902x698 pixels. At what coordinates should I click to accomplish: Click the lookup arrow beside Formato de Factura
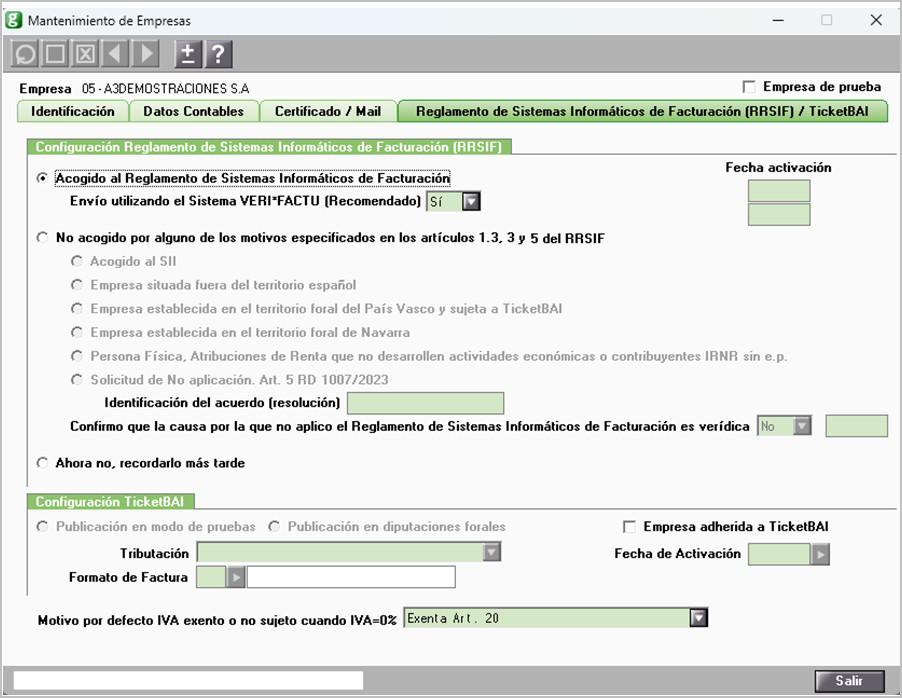tap(236, 577)
